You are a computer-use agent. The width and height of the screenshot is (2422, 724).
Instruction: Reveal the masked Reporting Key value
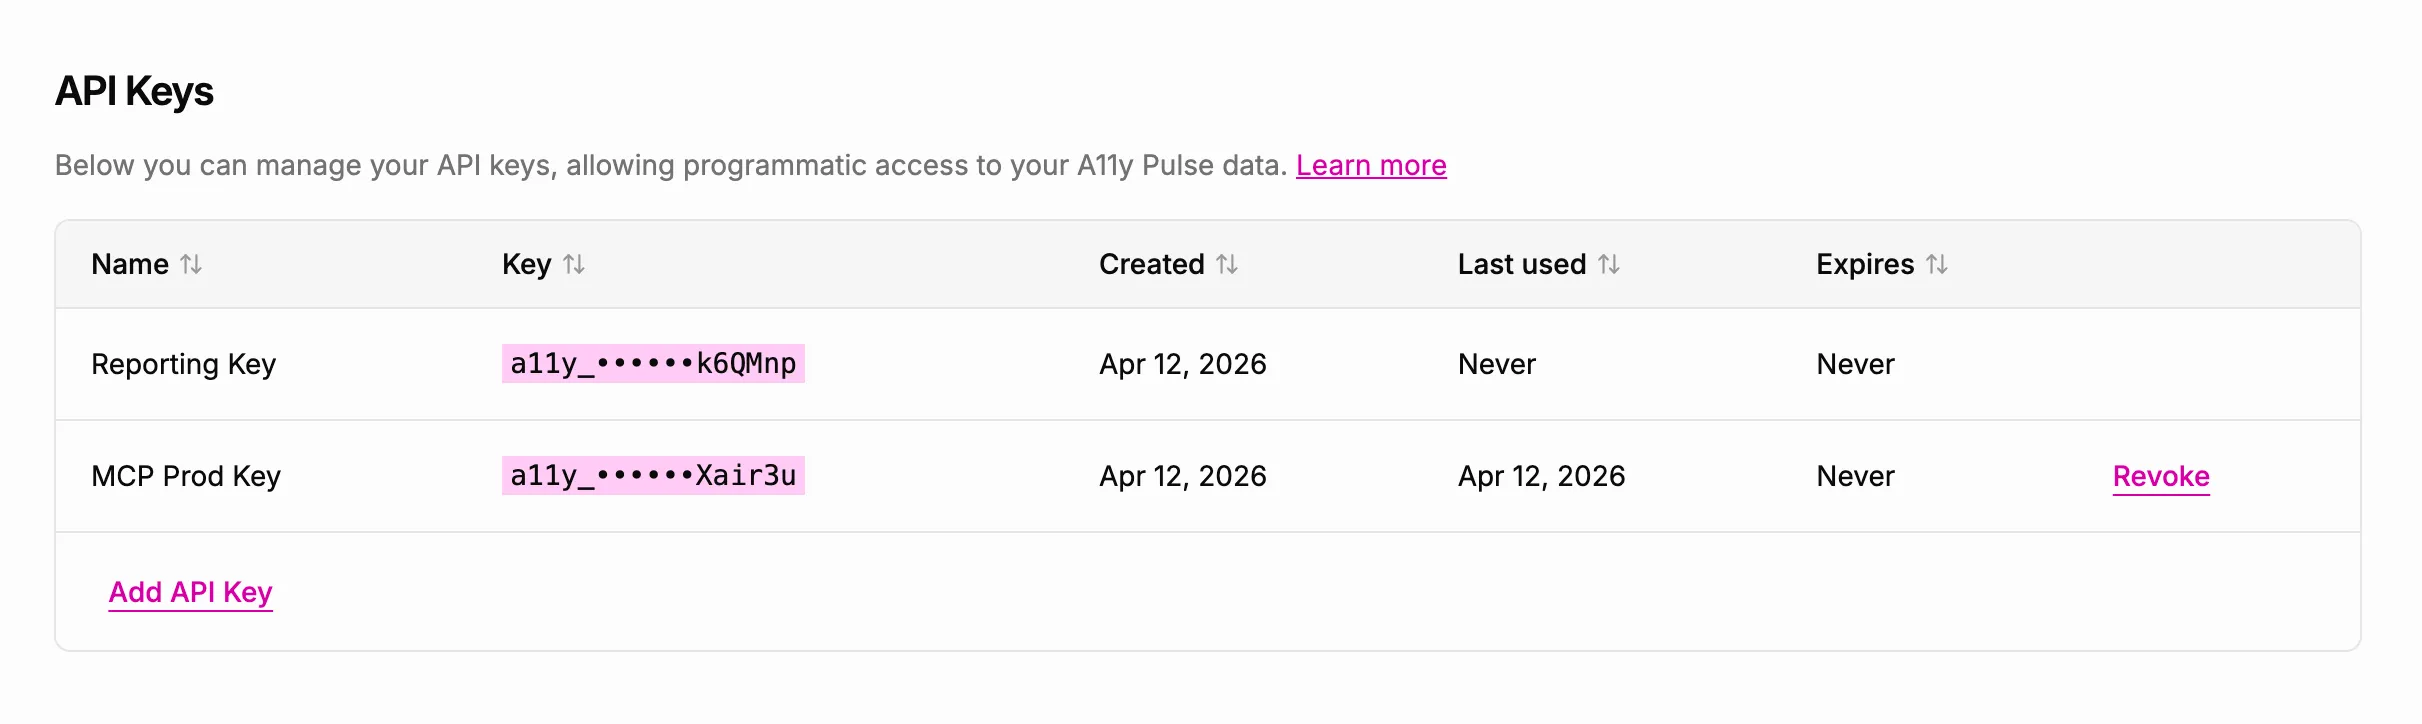(x=653, y=364)
